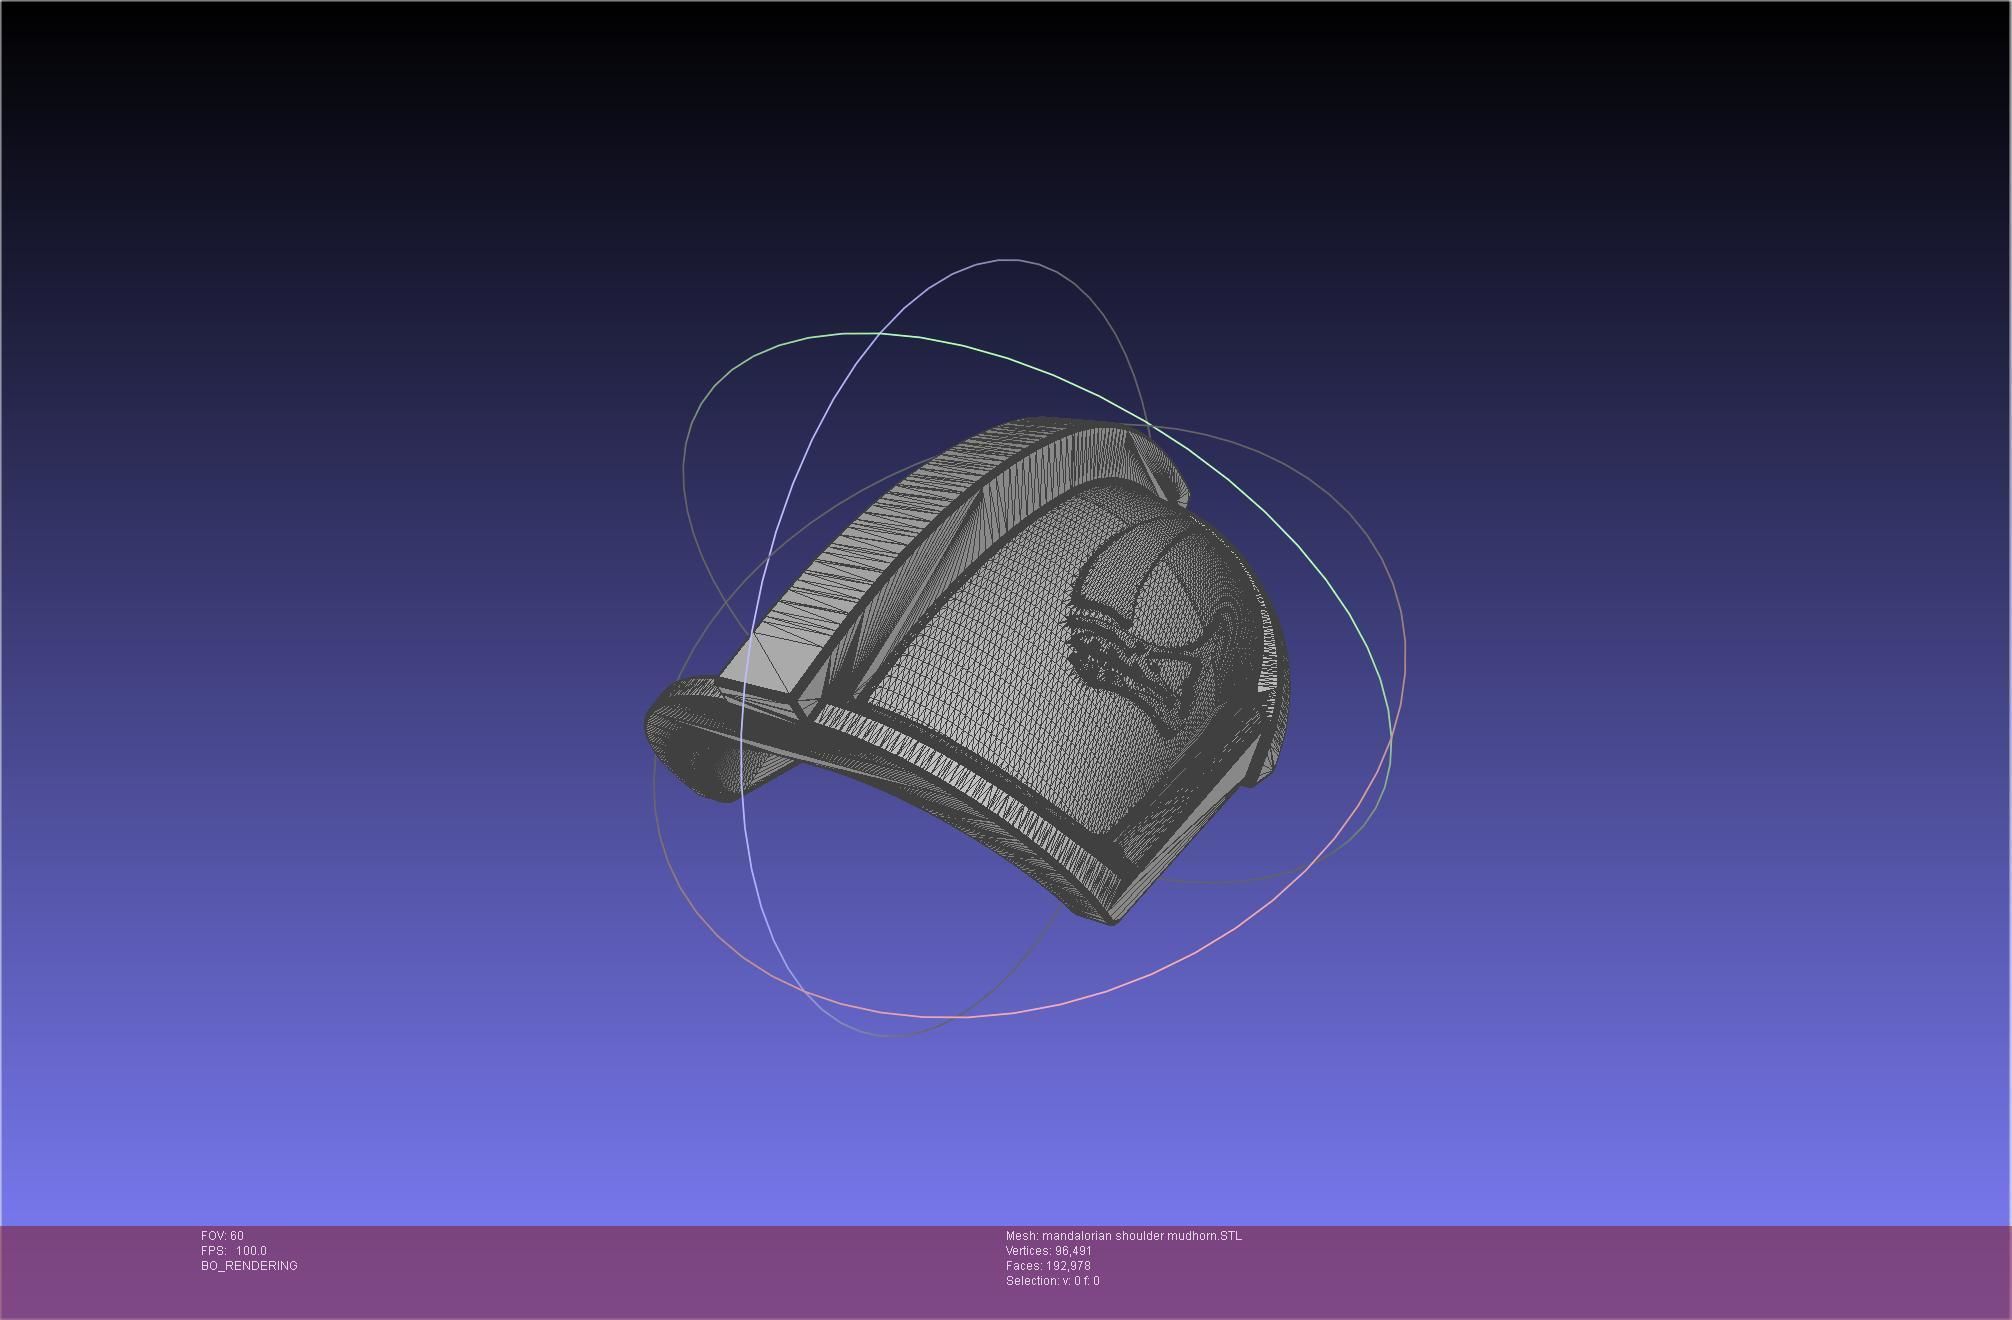Click the 'Faces: 192,978' info line
Screen dimensions: 2012x1320
tap(1048, 1266)
